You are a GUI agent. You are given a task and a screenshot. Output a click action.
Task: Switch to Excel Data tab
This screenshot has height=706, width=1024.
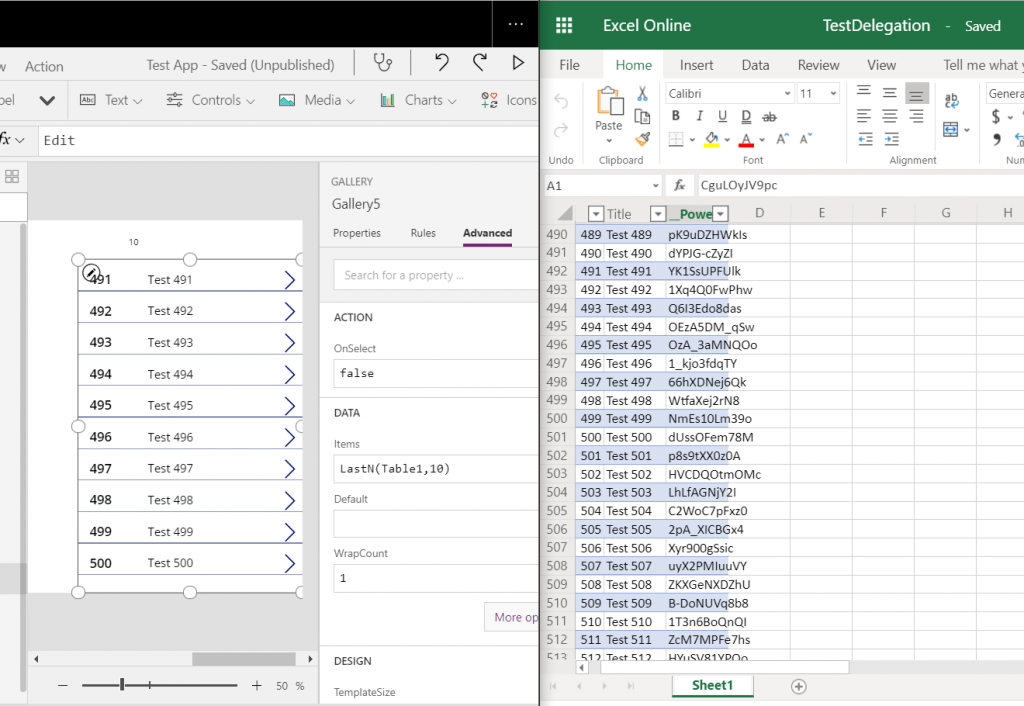click(x=755, y=65)
